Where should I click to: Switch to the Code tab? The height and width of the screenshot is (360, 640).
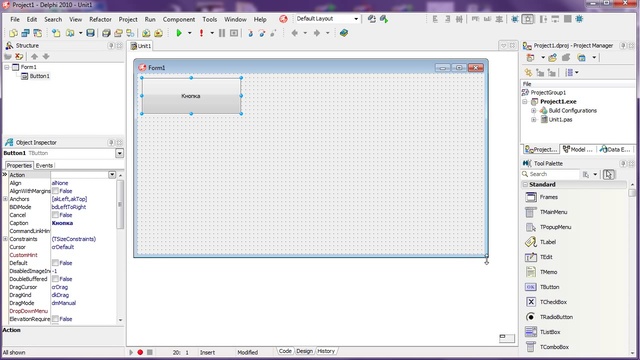coord(285,351)
